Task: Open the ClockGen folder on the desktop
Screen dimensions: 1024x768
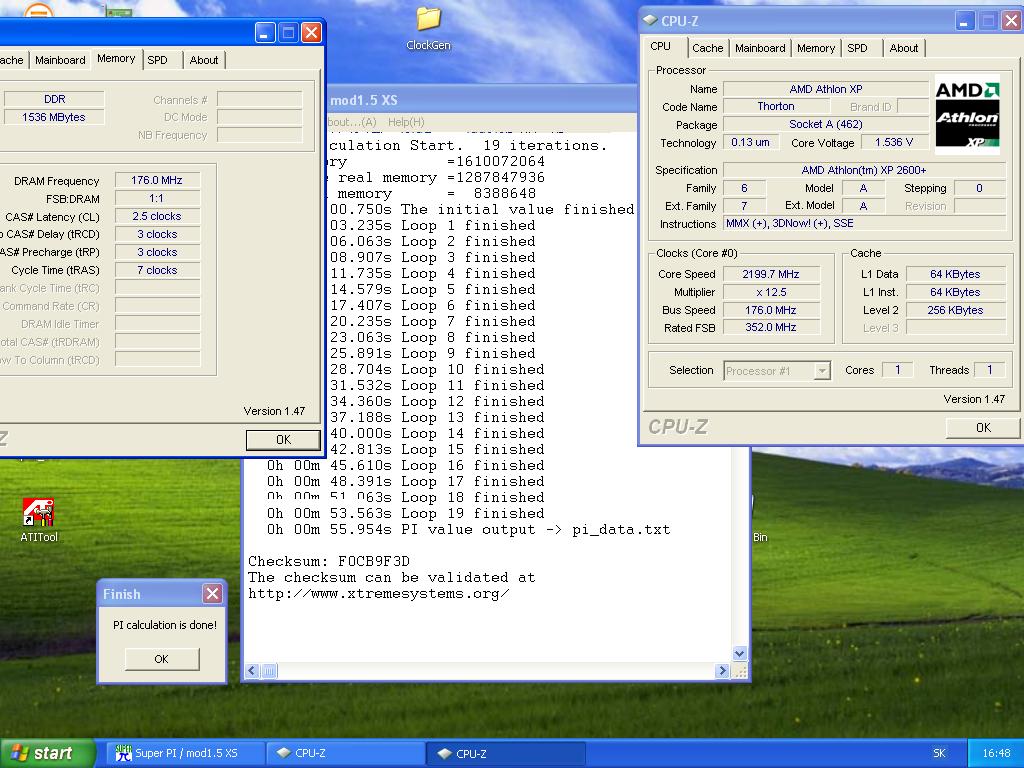Action: (x=428, y=27)
